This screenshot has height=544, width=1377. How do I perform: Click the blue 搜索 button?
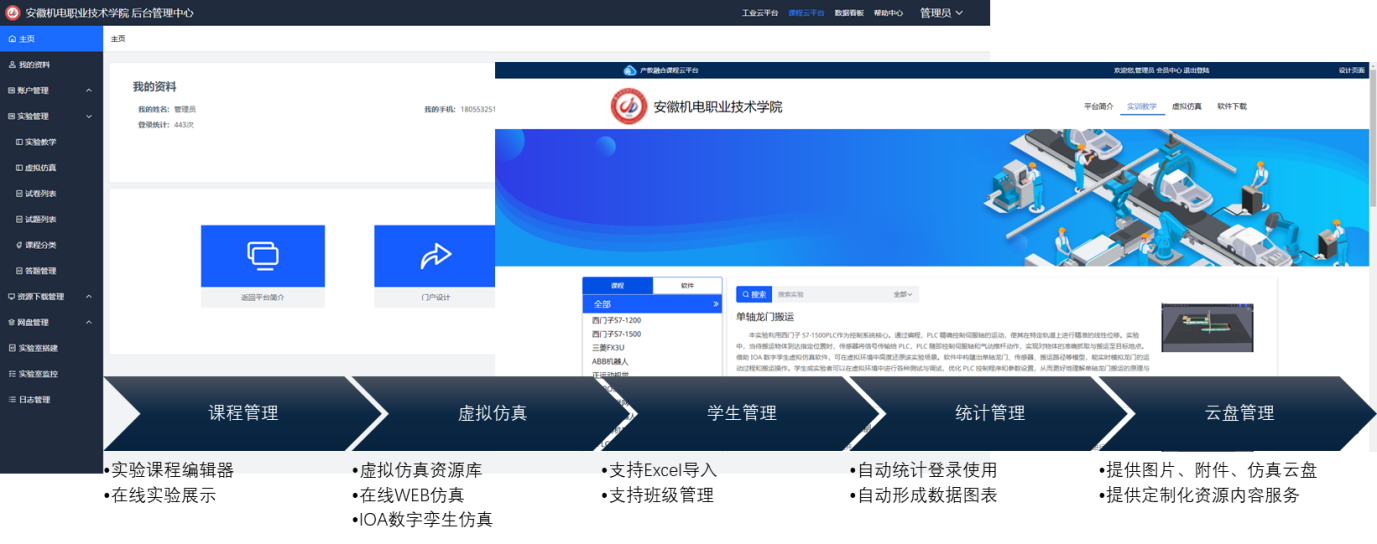(754, 295)
